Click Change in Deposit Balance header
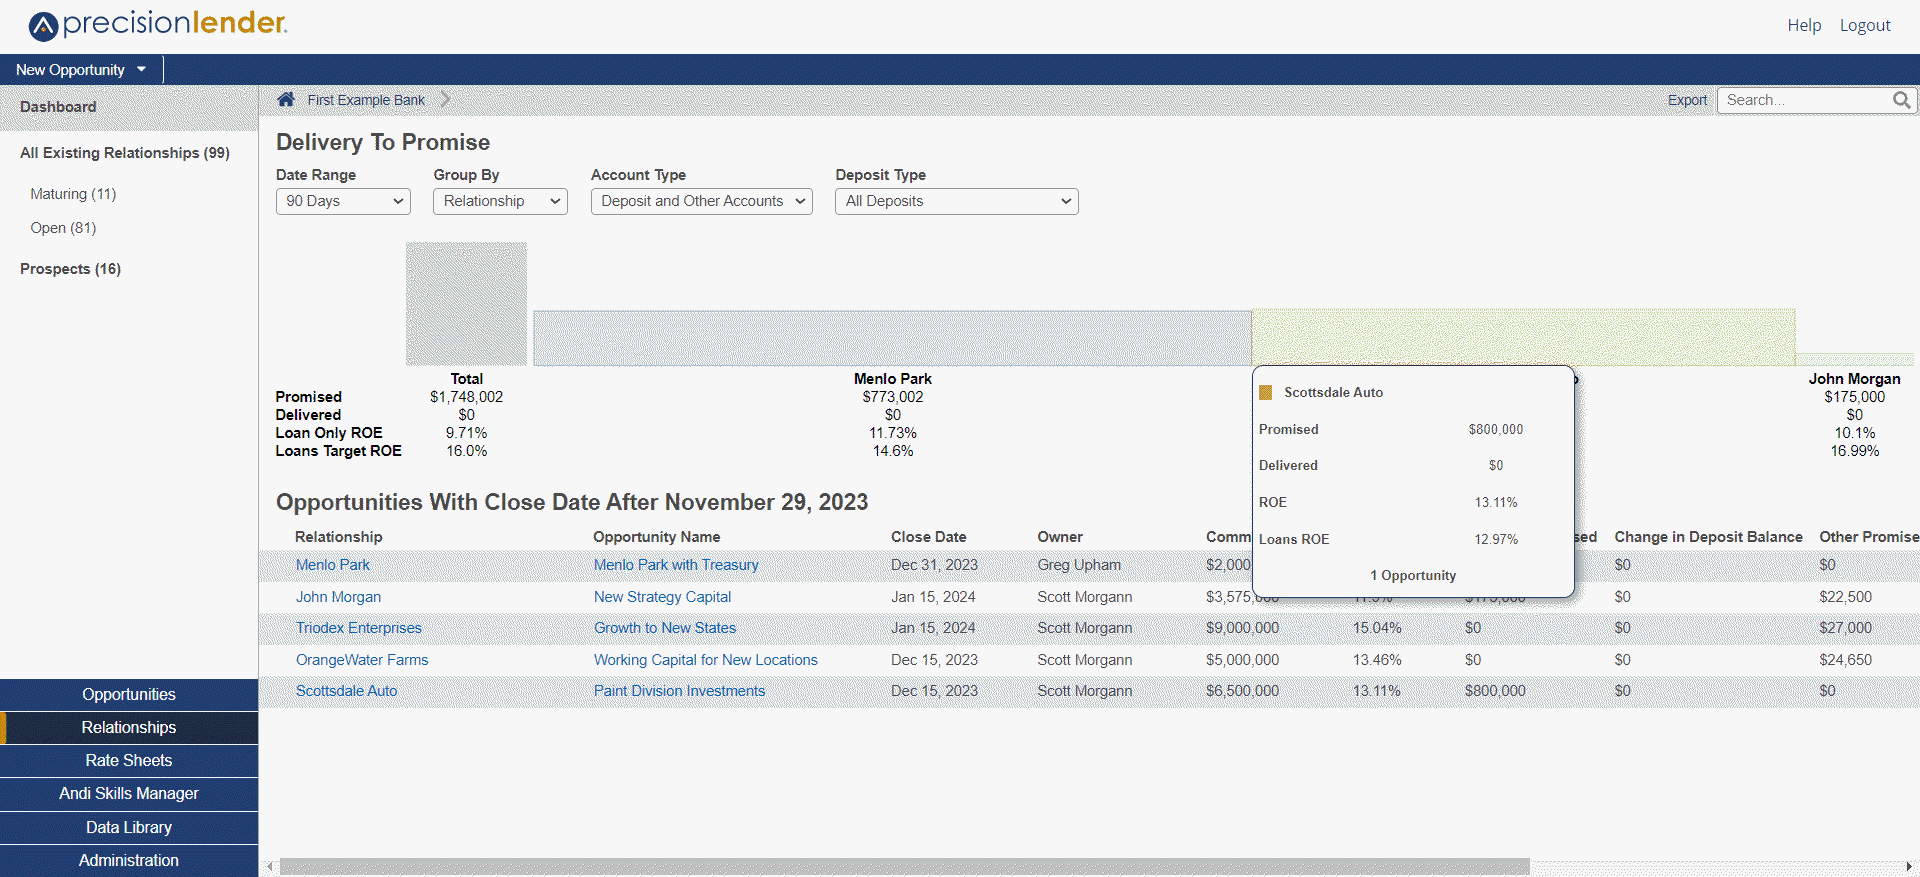1920x877 pixels. pyautogui.click(x=1708, y=537)
